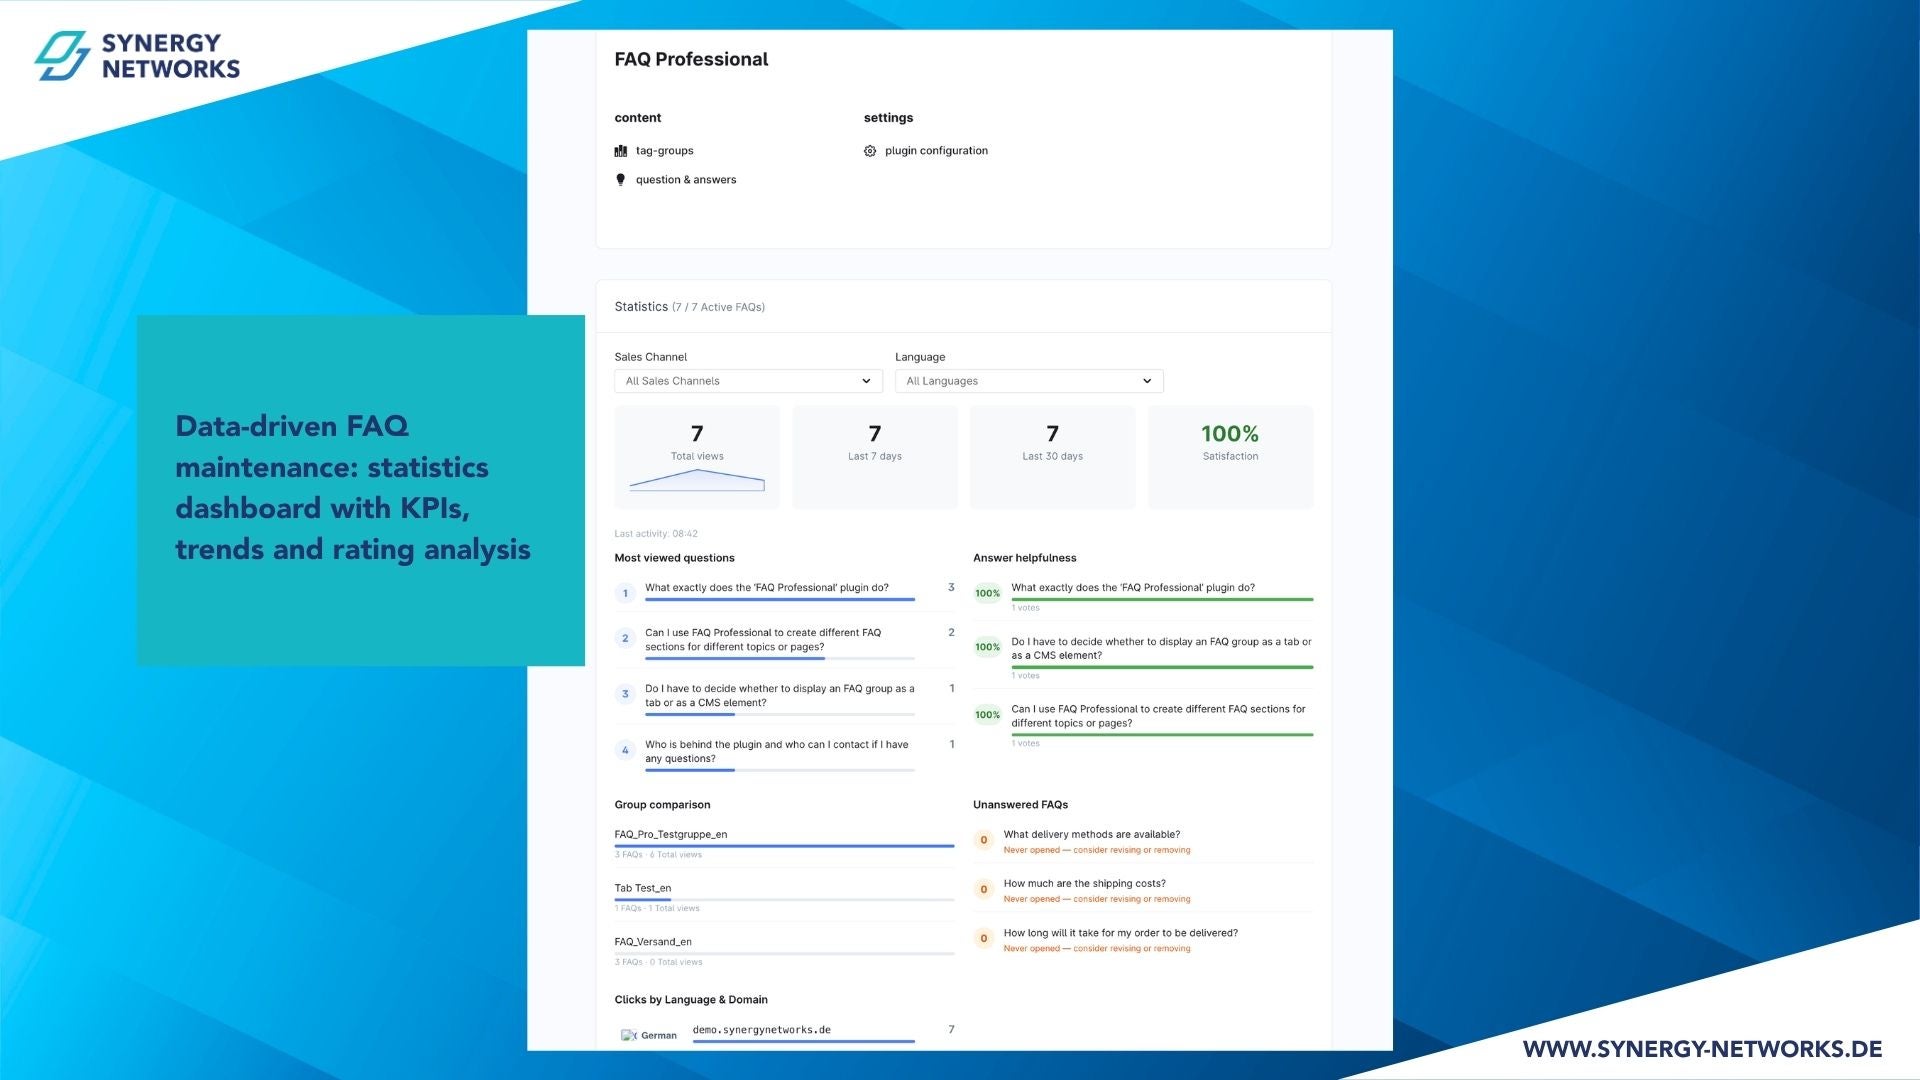Click the 'Last activity: 08:42' text

tap(656, 534)
